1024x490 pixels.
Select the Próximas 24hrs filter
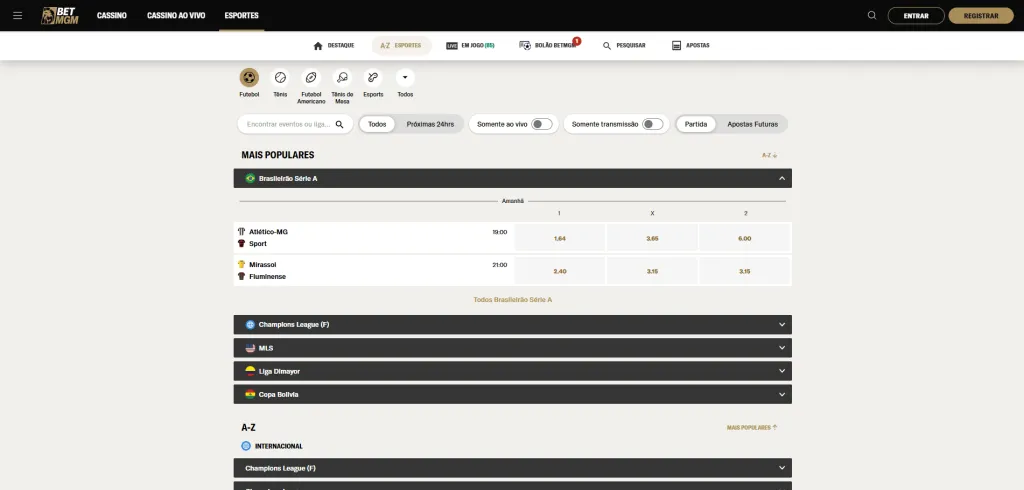(430, 124)
